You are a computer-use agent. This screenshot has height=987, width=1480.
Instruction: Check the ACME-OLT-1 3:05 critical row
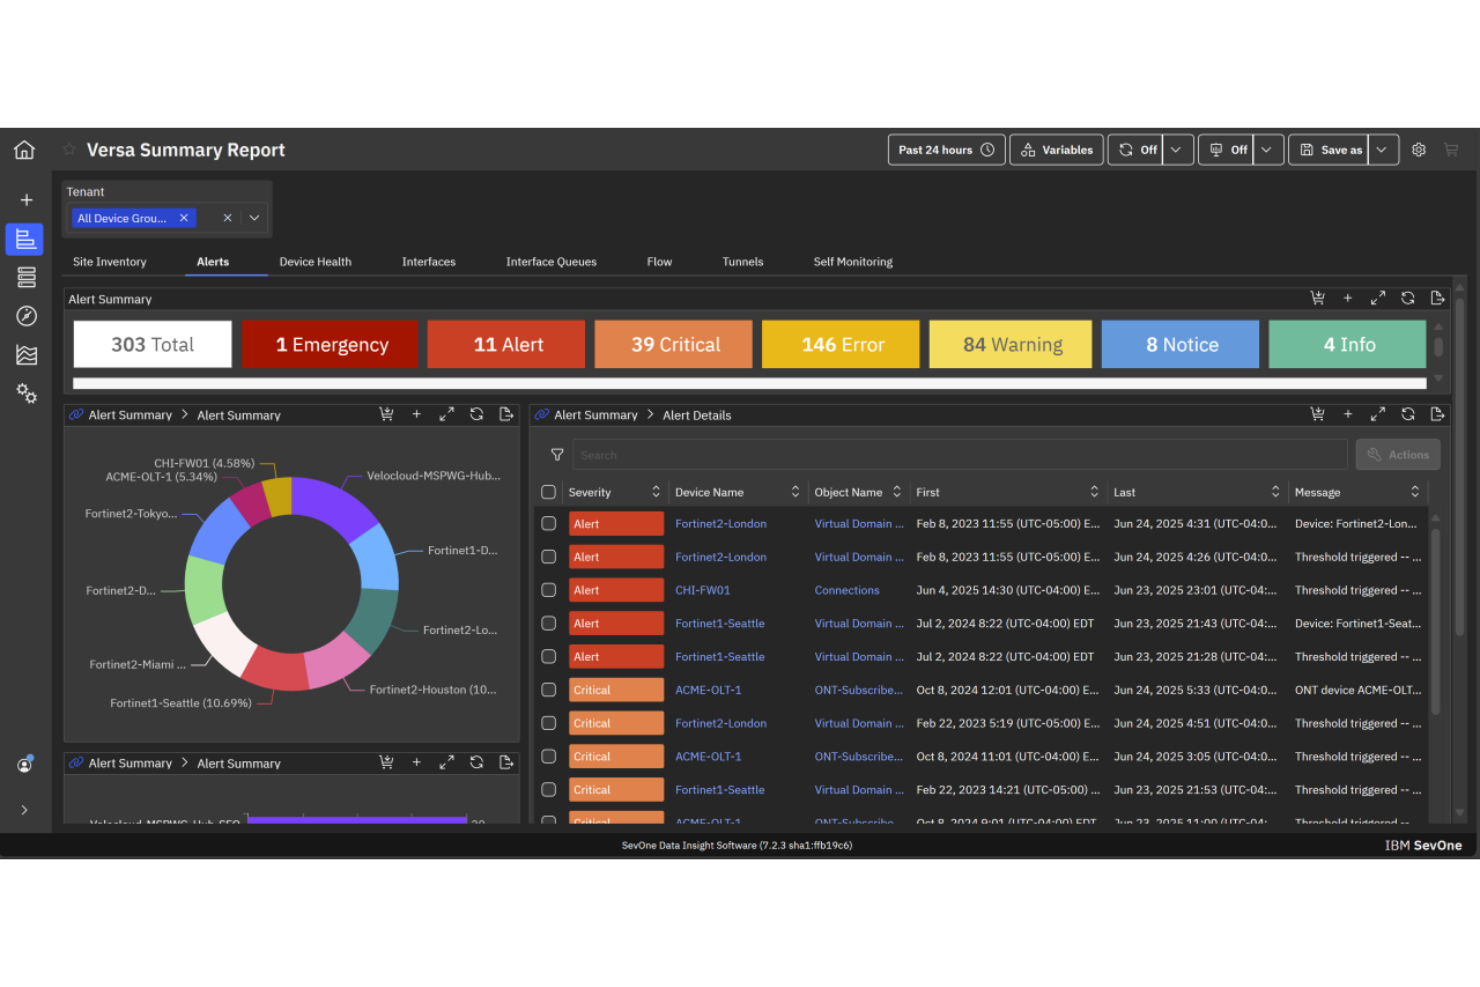coord(548,757)
